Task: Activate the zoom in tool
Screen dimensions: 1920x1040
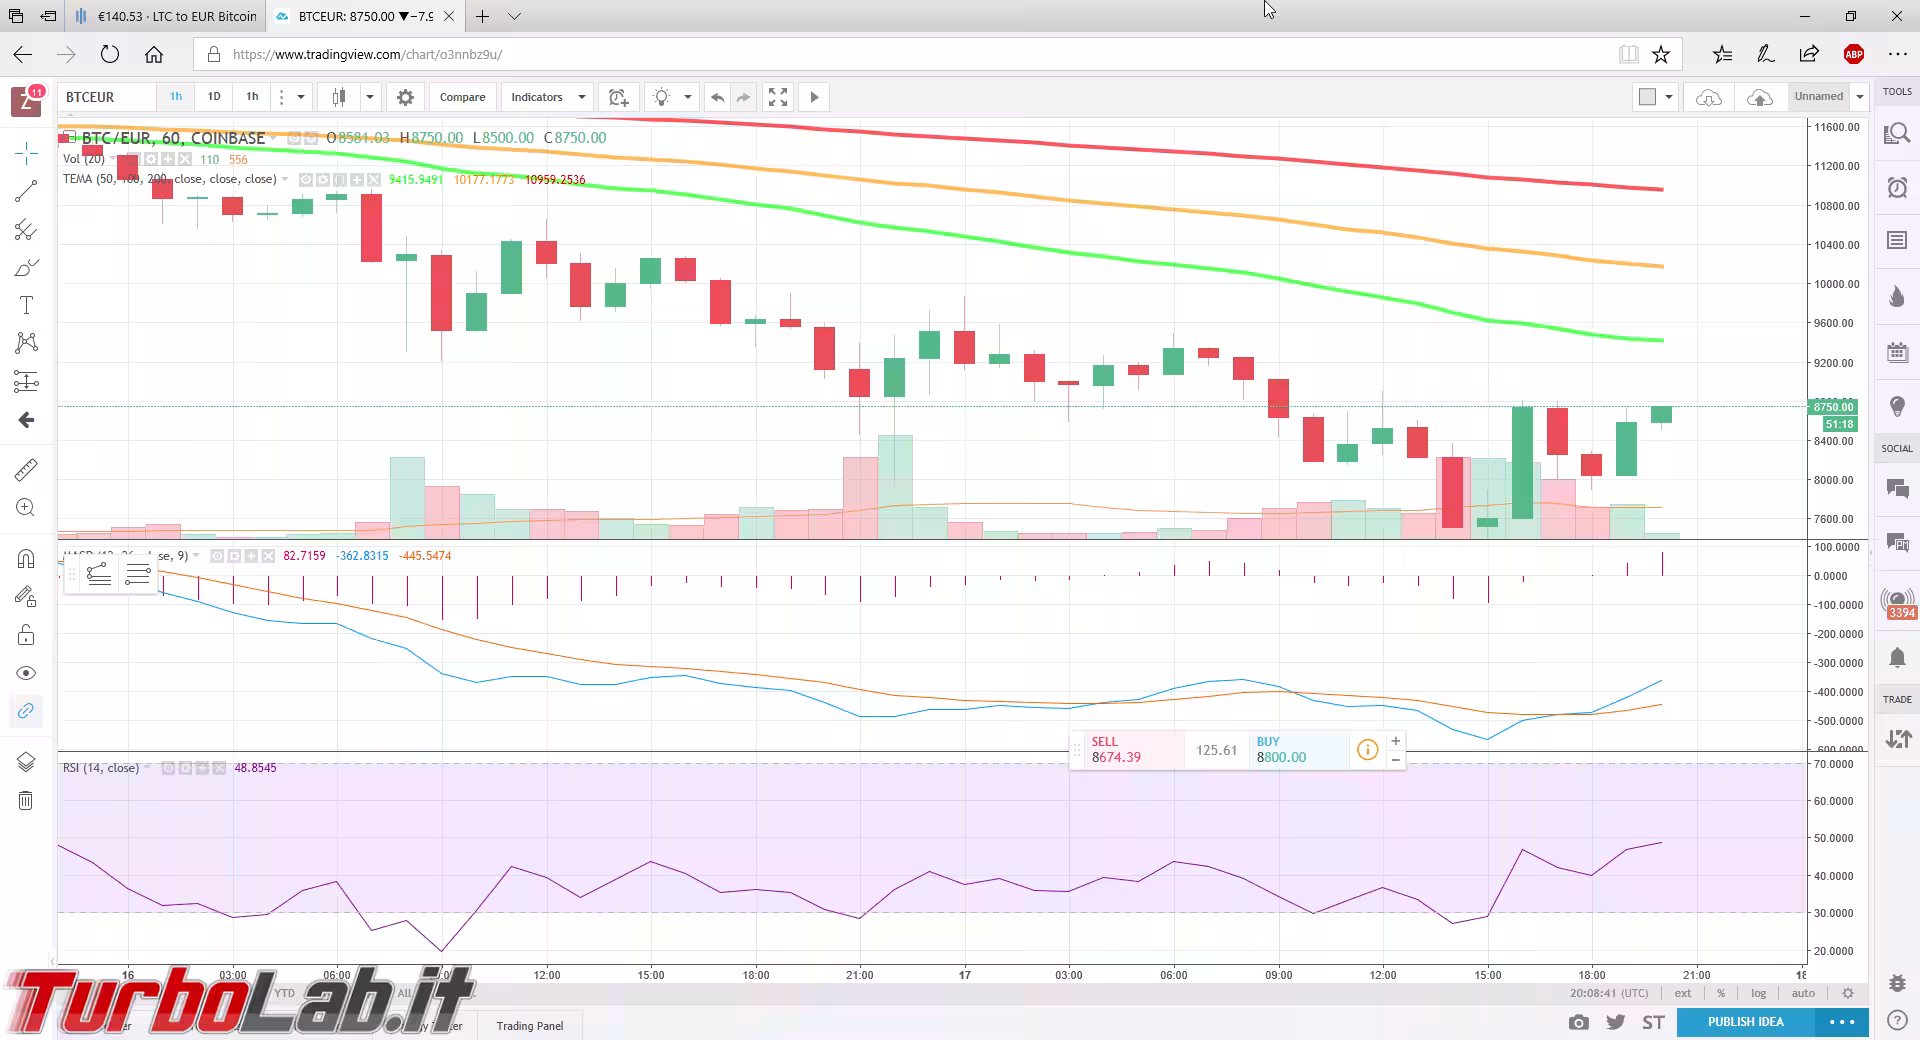Action: click(x=26, y=508)
